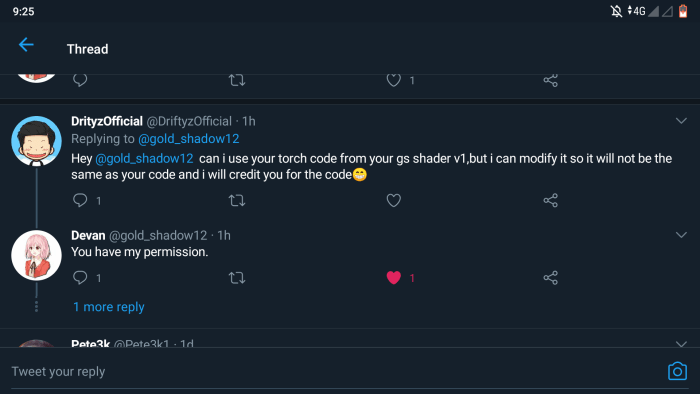The height and width of the screenshot is (394, 700).
Task: Share DrityzOfficial's tweet
Action: coord(550,200)
